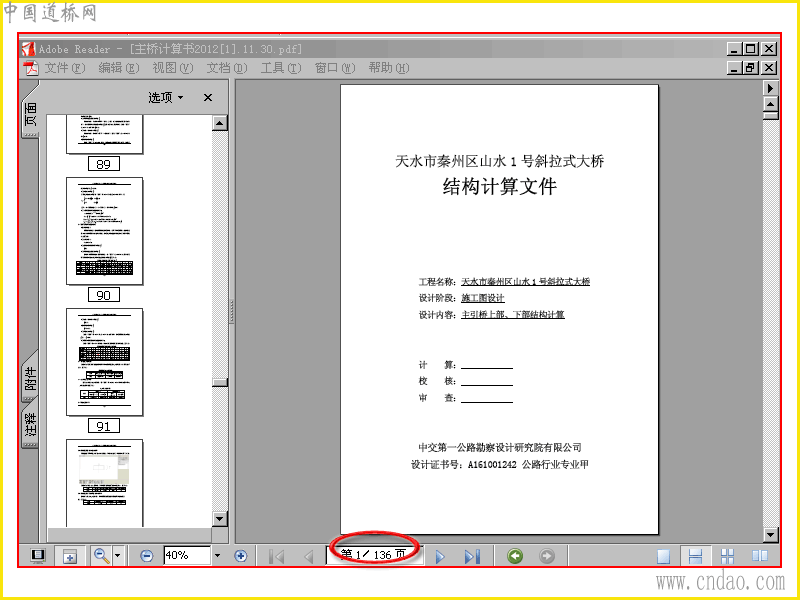This screenshot has width=800, height=600.
Task: Click the zoom in plus button
Action: [x=240, y=556]
